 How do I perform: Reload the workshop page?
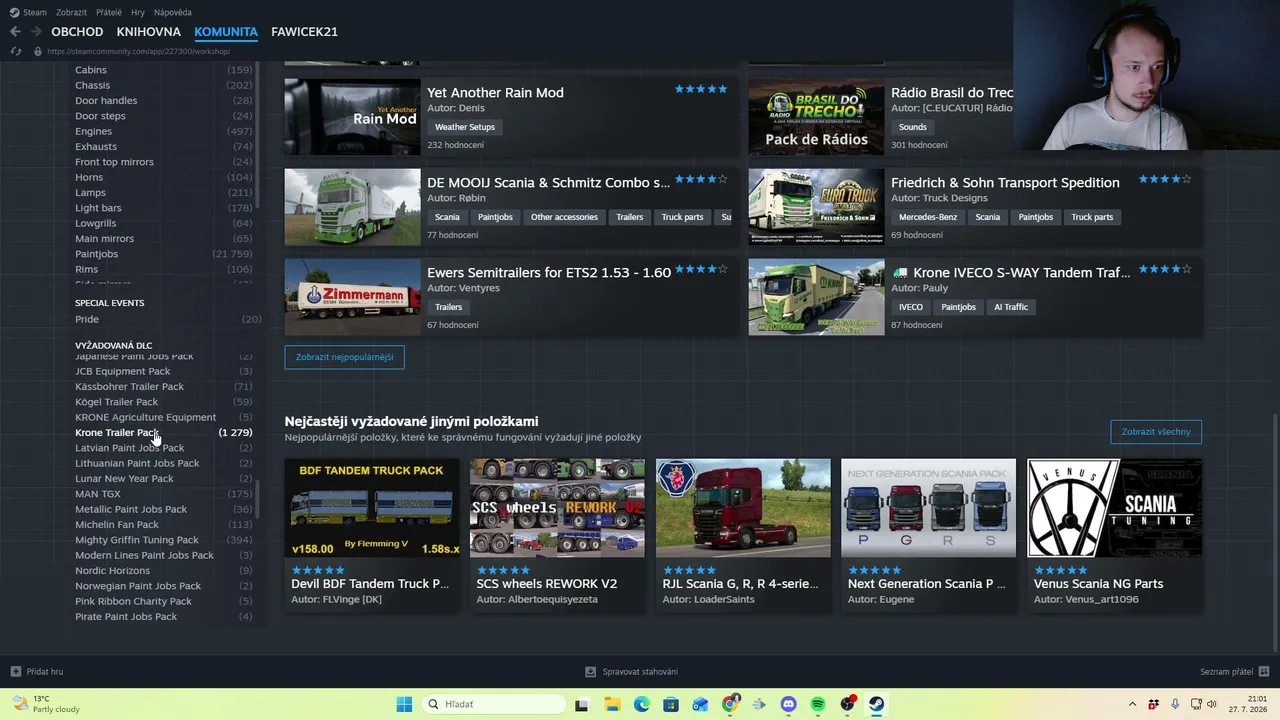(15, 51)
